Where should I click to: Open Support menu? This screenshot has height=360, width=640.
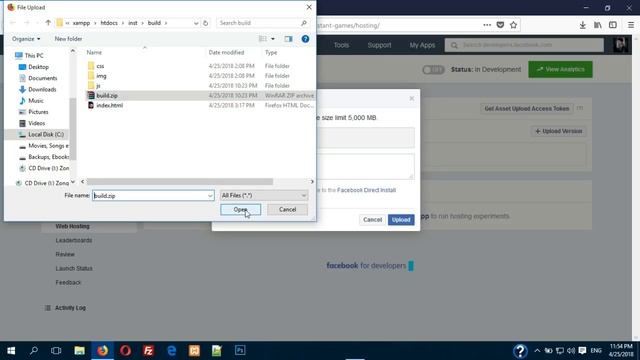tap(379, 45)
